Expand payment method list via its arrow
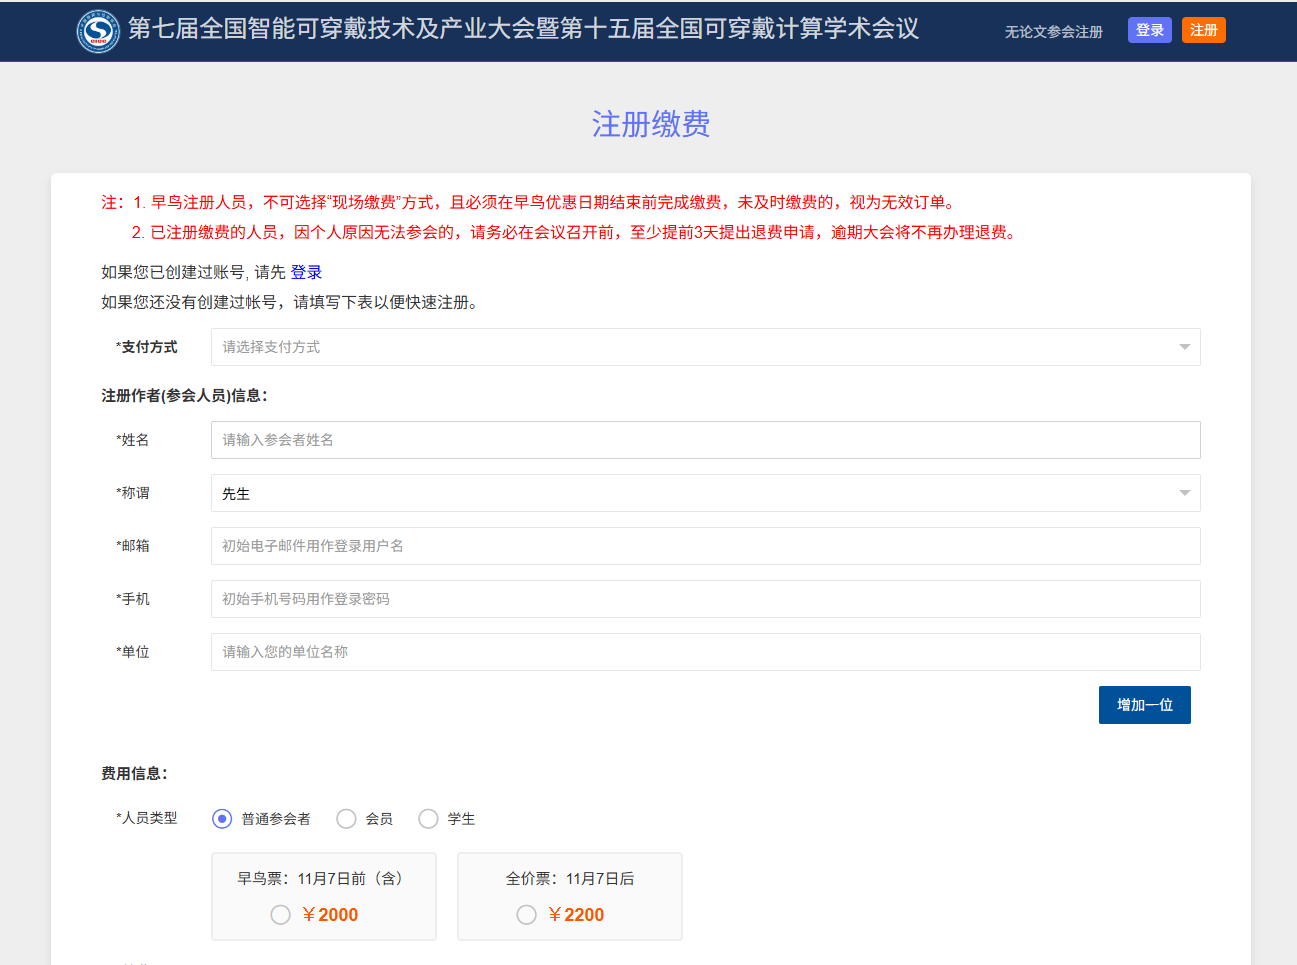The image size is (1297, 965). click(x=1184, y=347)
